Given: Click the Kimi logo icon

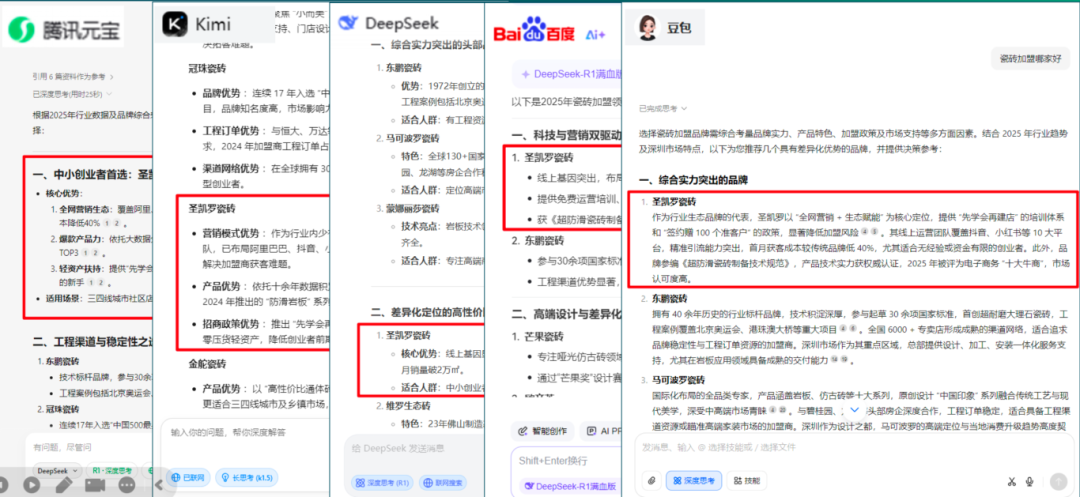Looking at the screenshot, I should point(175,23).
